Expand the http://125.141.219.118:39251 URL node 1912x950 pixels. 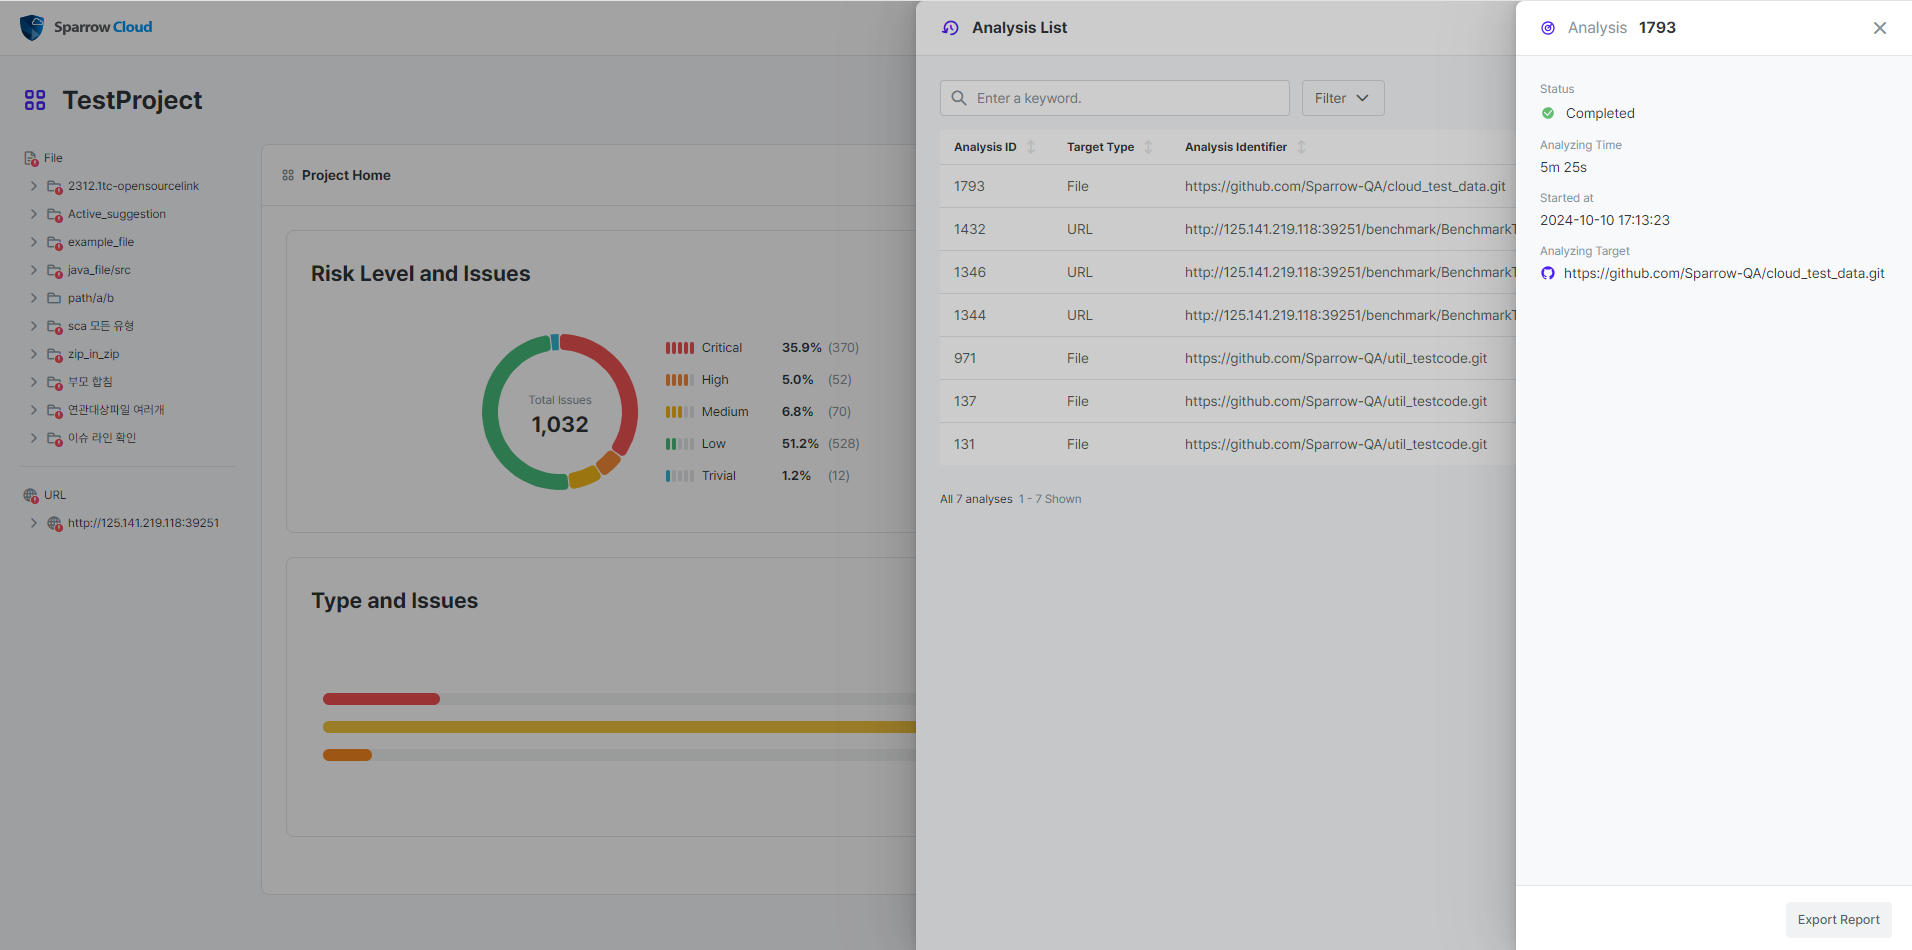33,523
